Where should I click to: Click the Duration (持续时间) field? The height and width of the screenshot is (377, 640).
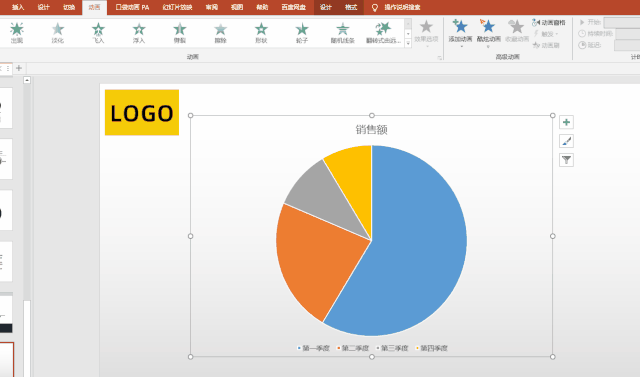click(627, 34)
